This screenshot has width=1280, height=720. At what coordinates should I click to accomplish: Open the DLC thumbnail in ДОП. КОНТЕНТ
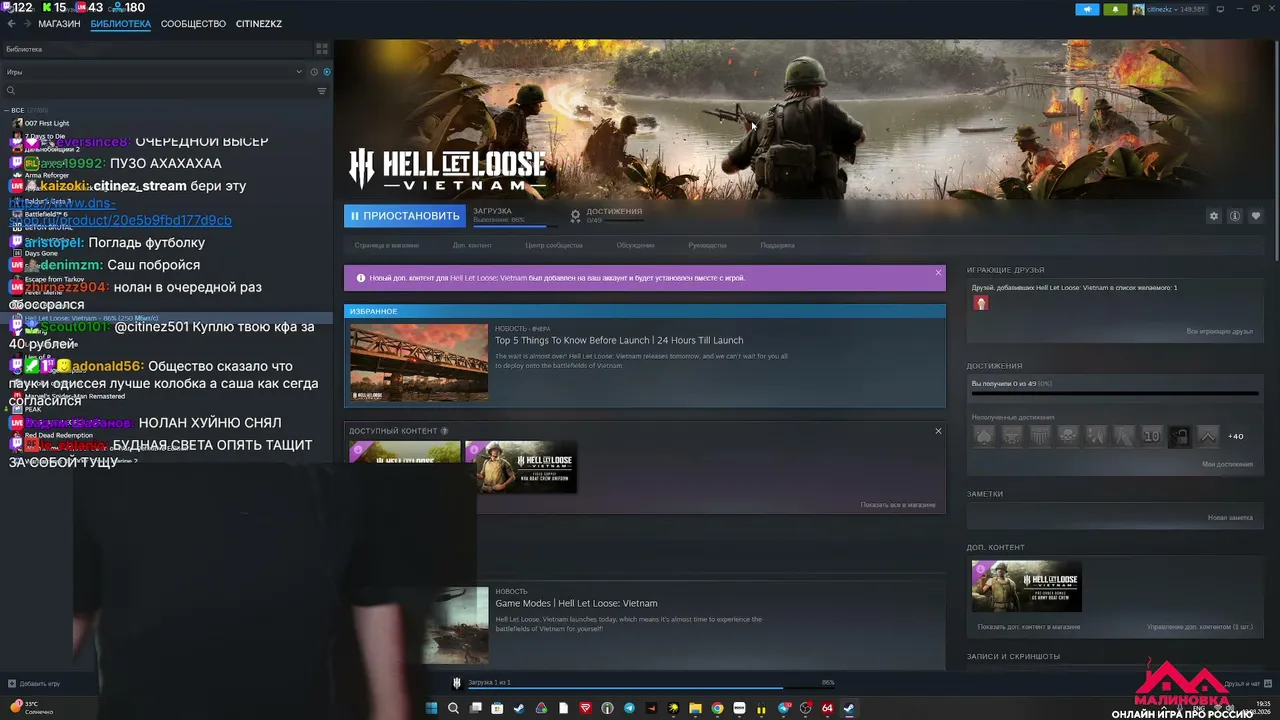point(1027,586)
